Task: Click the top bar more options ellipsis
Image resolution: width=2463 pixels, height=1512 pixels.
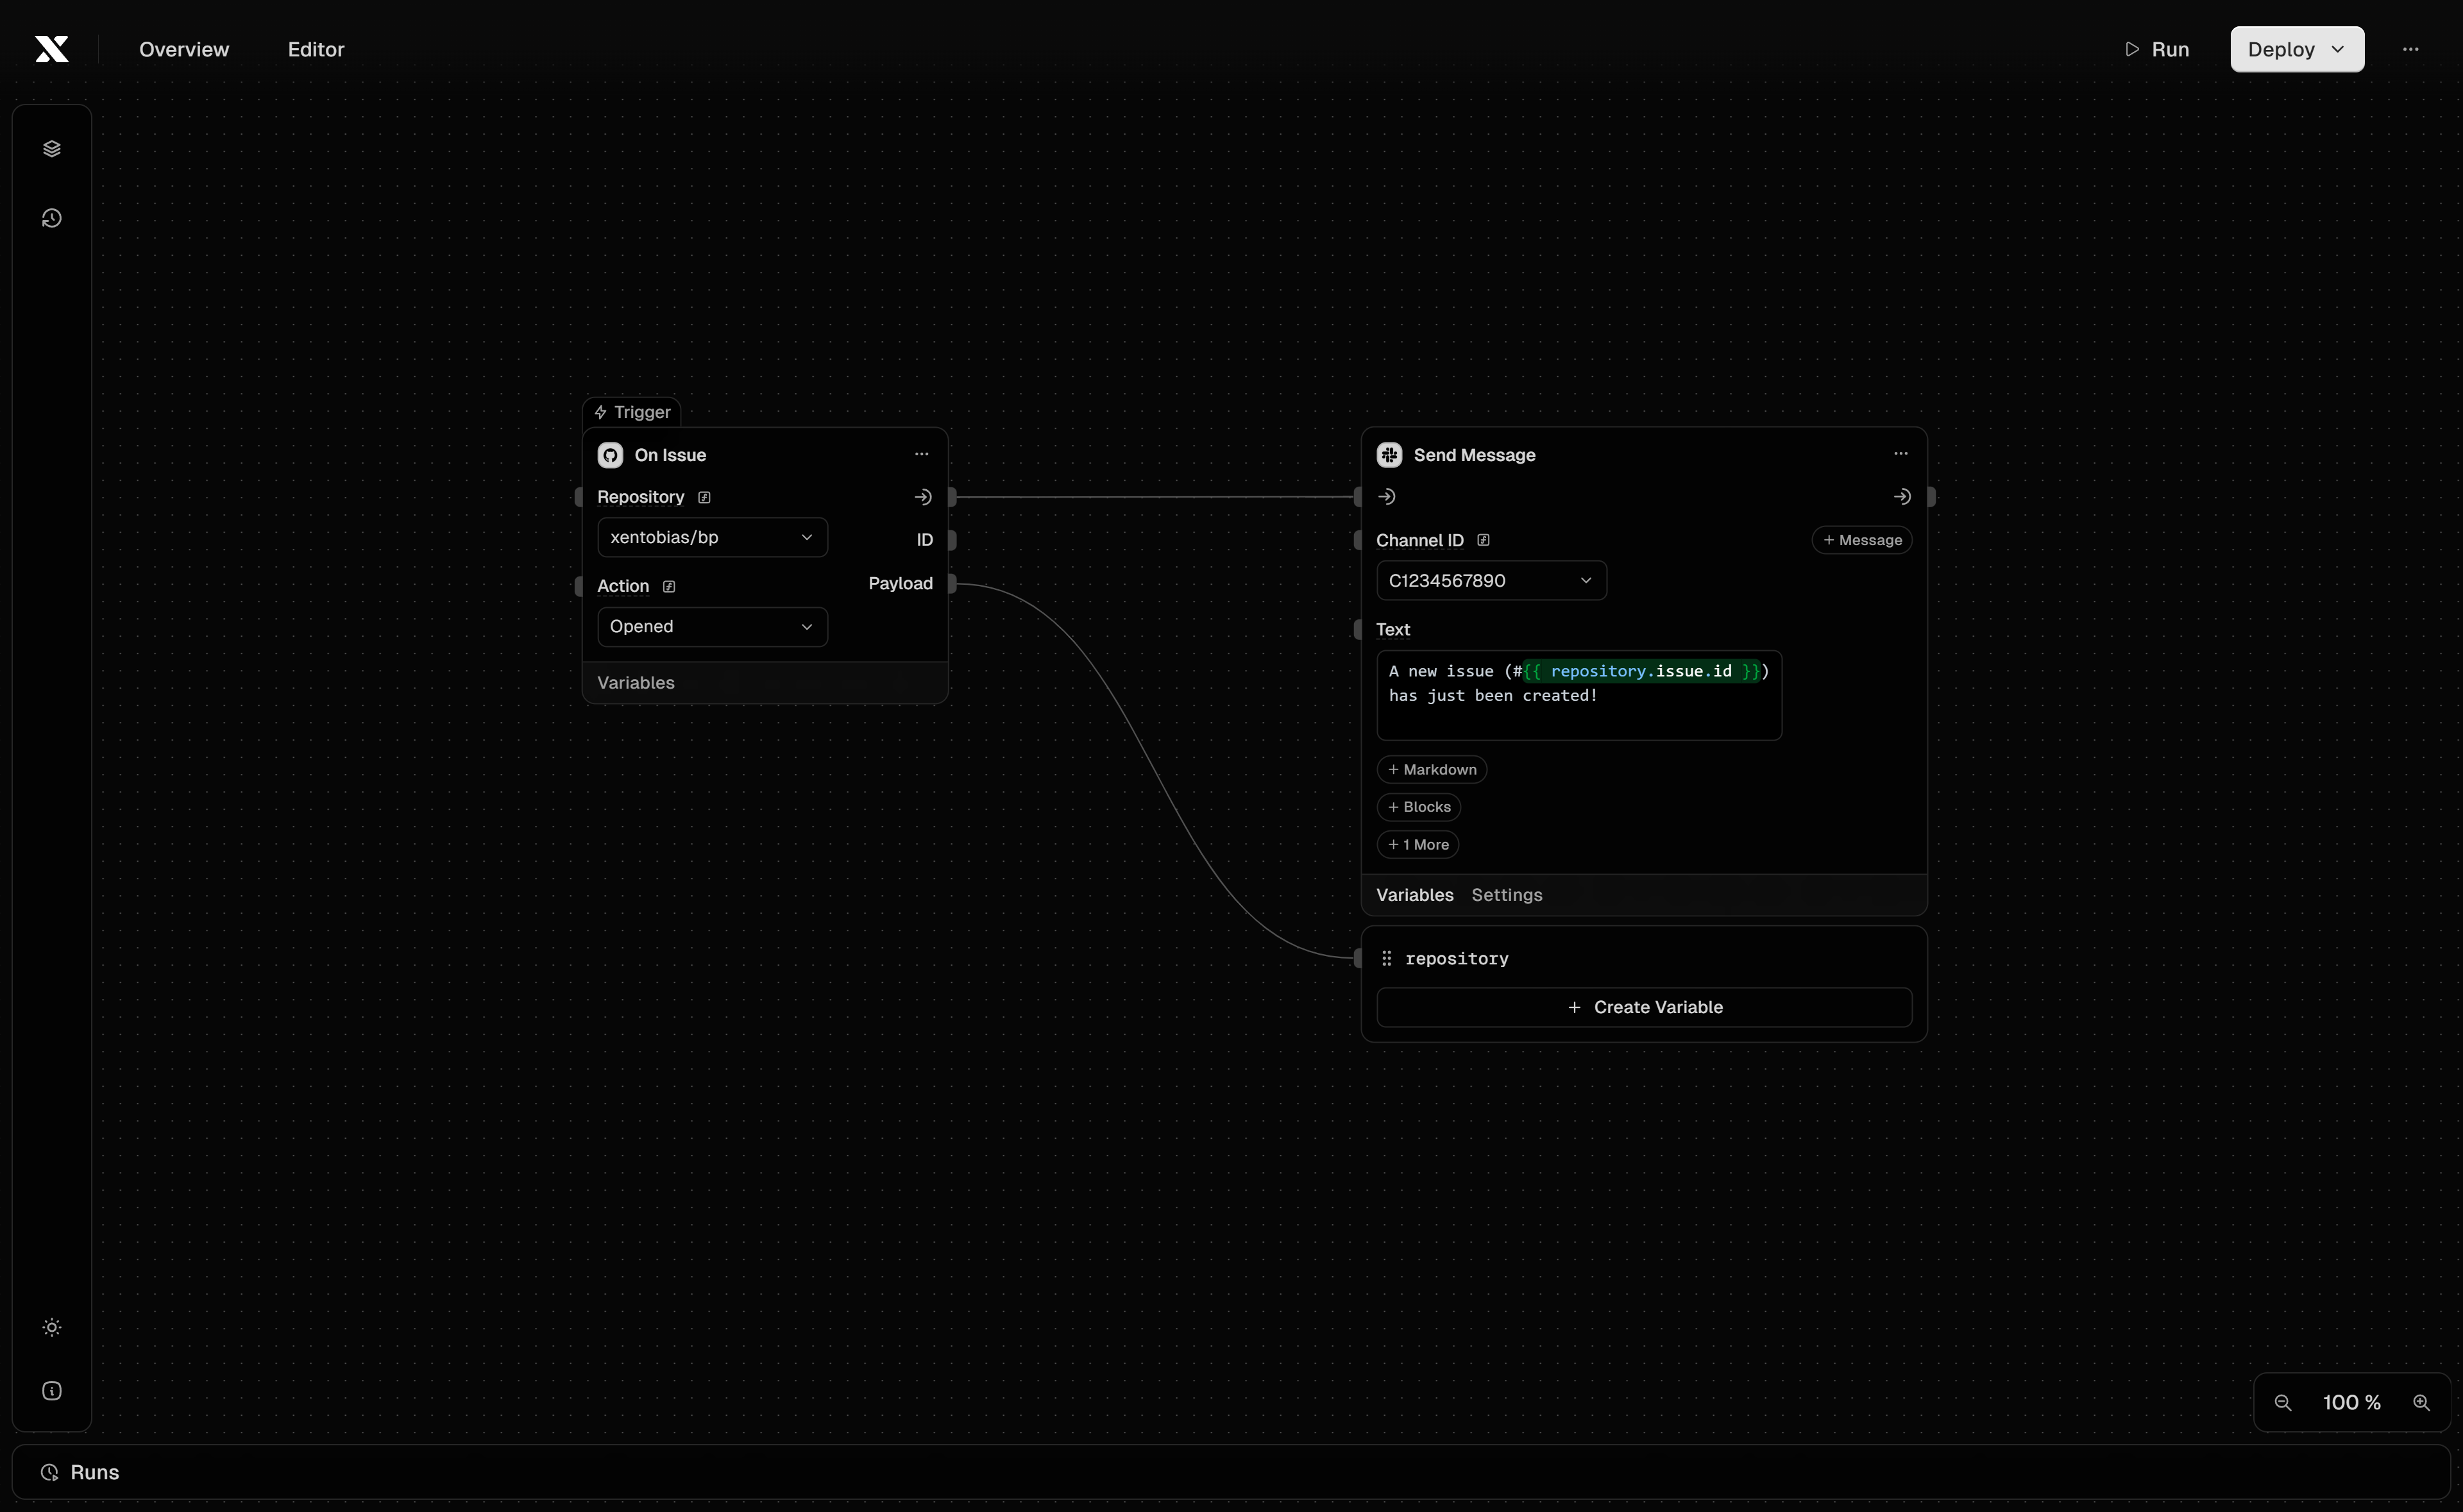Action: 2410,49
